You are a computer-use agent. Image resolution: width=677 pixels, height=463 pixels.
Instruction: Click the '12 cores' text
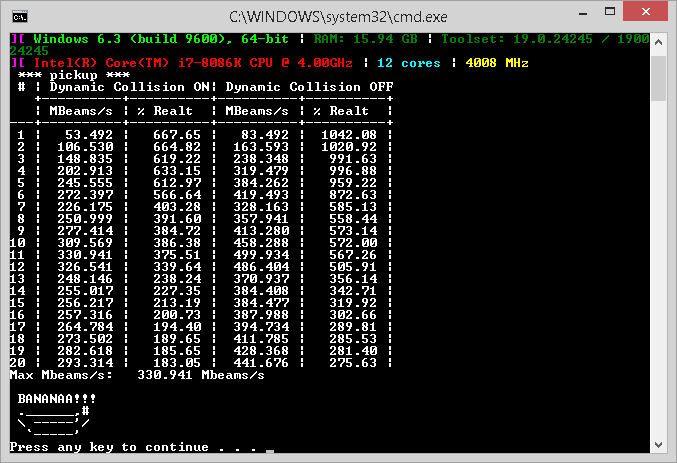coord(409,63)
